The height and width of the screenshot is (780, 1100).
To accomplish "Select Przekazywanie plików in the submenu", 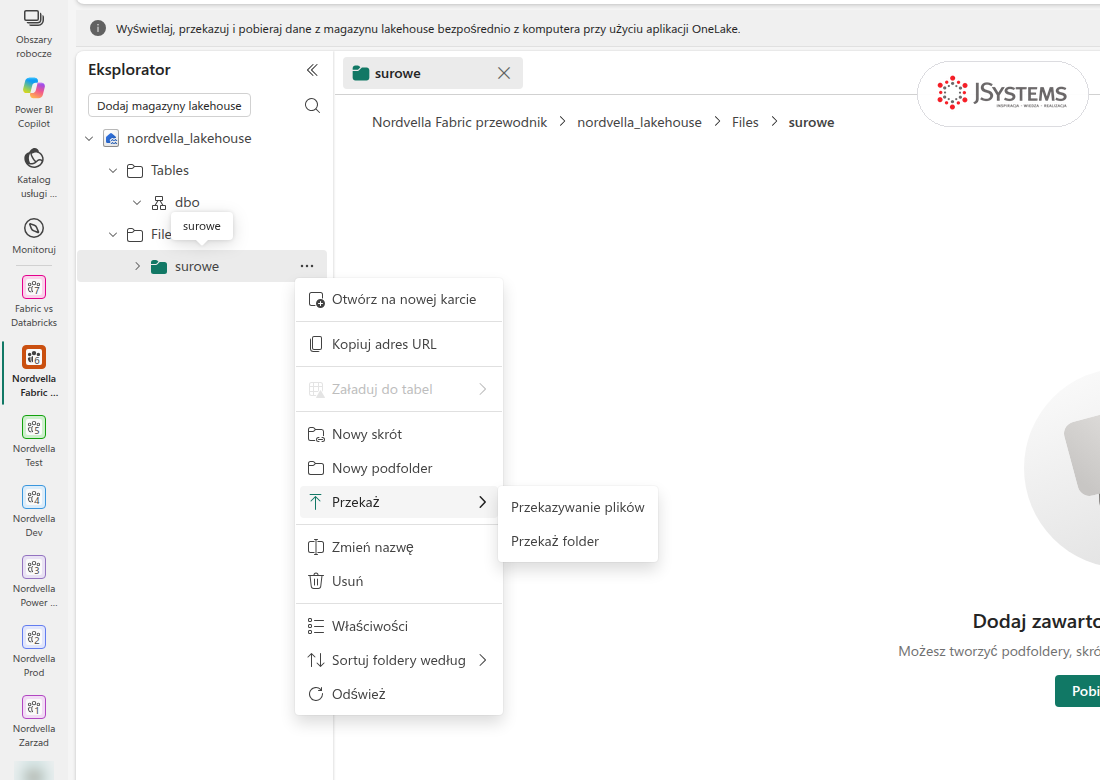I will pos(577,507).
